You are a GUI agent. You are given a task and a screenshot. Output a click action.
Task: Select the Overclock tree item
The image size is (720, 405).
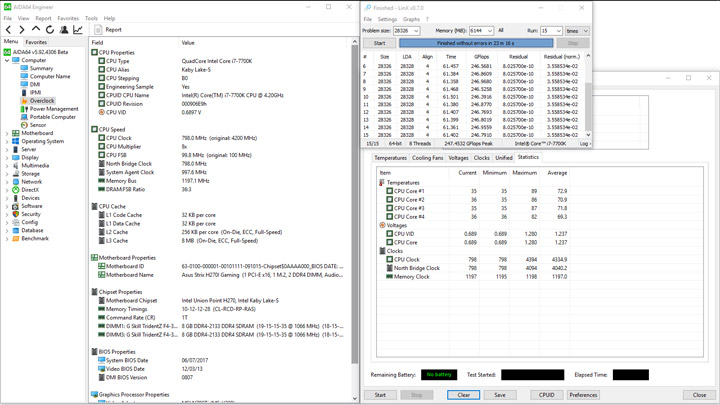pyautogui.click(x=42, y=101)
